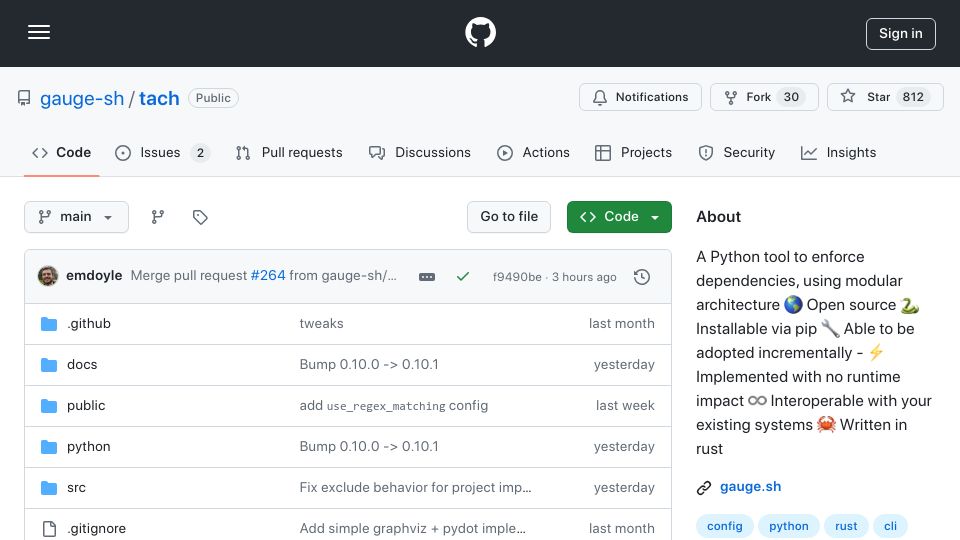Screen dimensions: 960x540
Task: Star the tach repository
Action: 885,97
